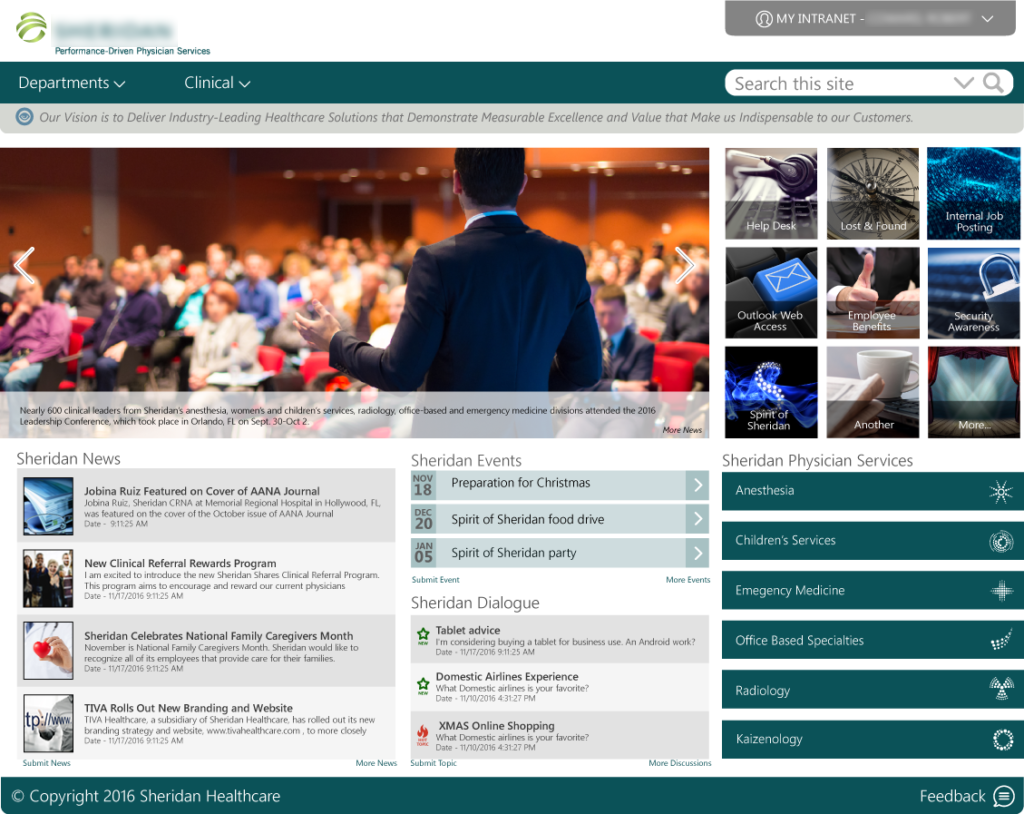Open the My Intranet dropdown chevron

[987, 19]
